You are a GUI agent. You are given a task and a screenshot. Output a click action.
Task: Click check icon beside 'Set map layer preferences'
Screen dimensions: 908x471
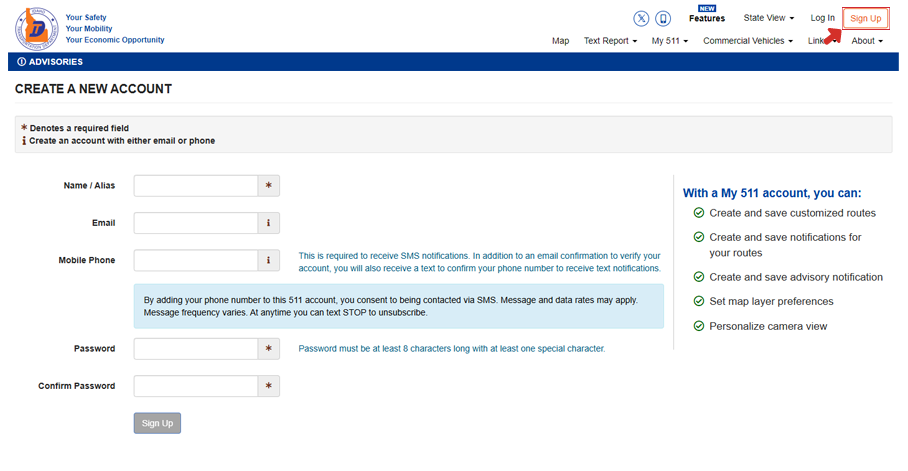click(x=699, y=301)
